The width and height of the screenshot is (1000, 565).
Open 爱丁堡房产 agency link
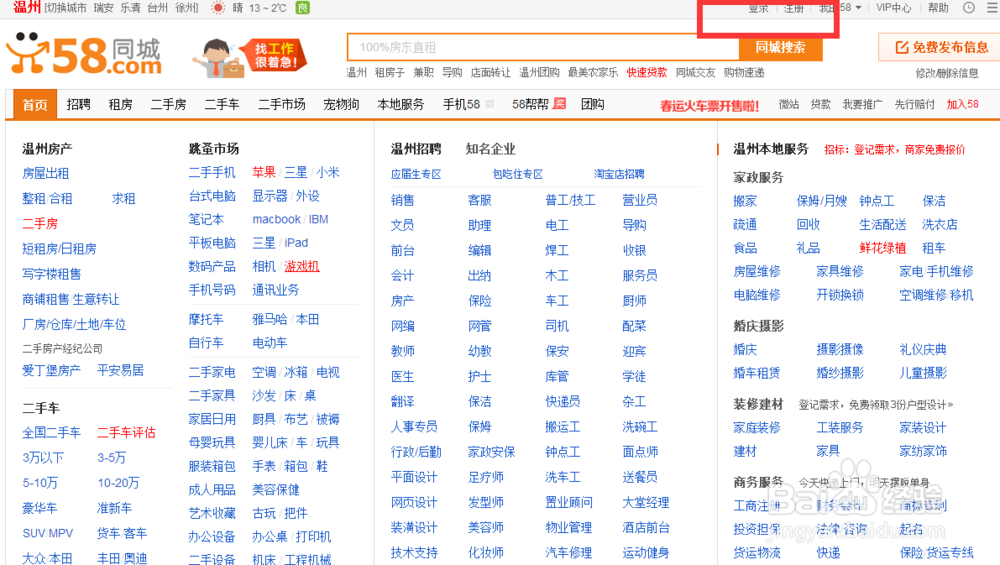pyautogui.click(x=52, y=370)
